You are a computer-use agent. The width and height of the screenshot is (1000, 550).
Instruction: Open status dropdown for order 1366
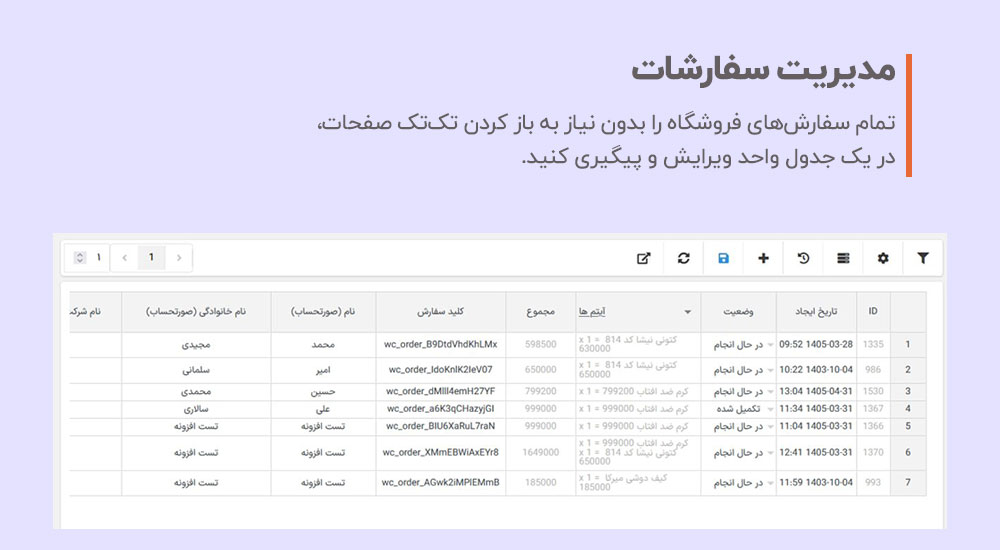click(x=770, y=426)
